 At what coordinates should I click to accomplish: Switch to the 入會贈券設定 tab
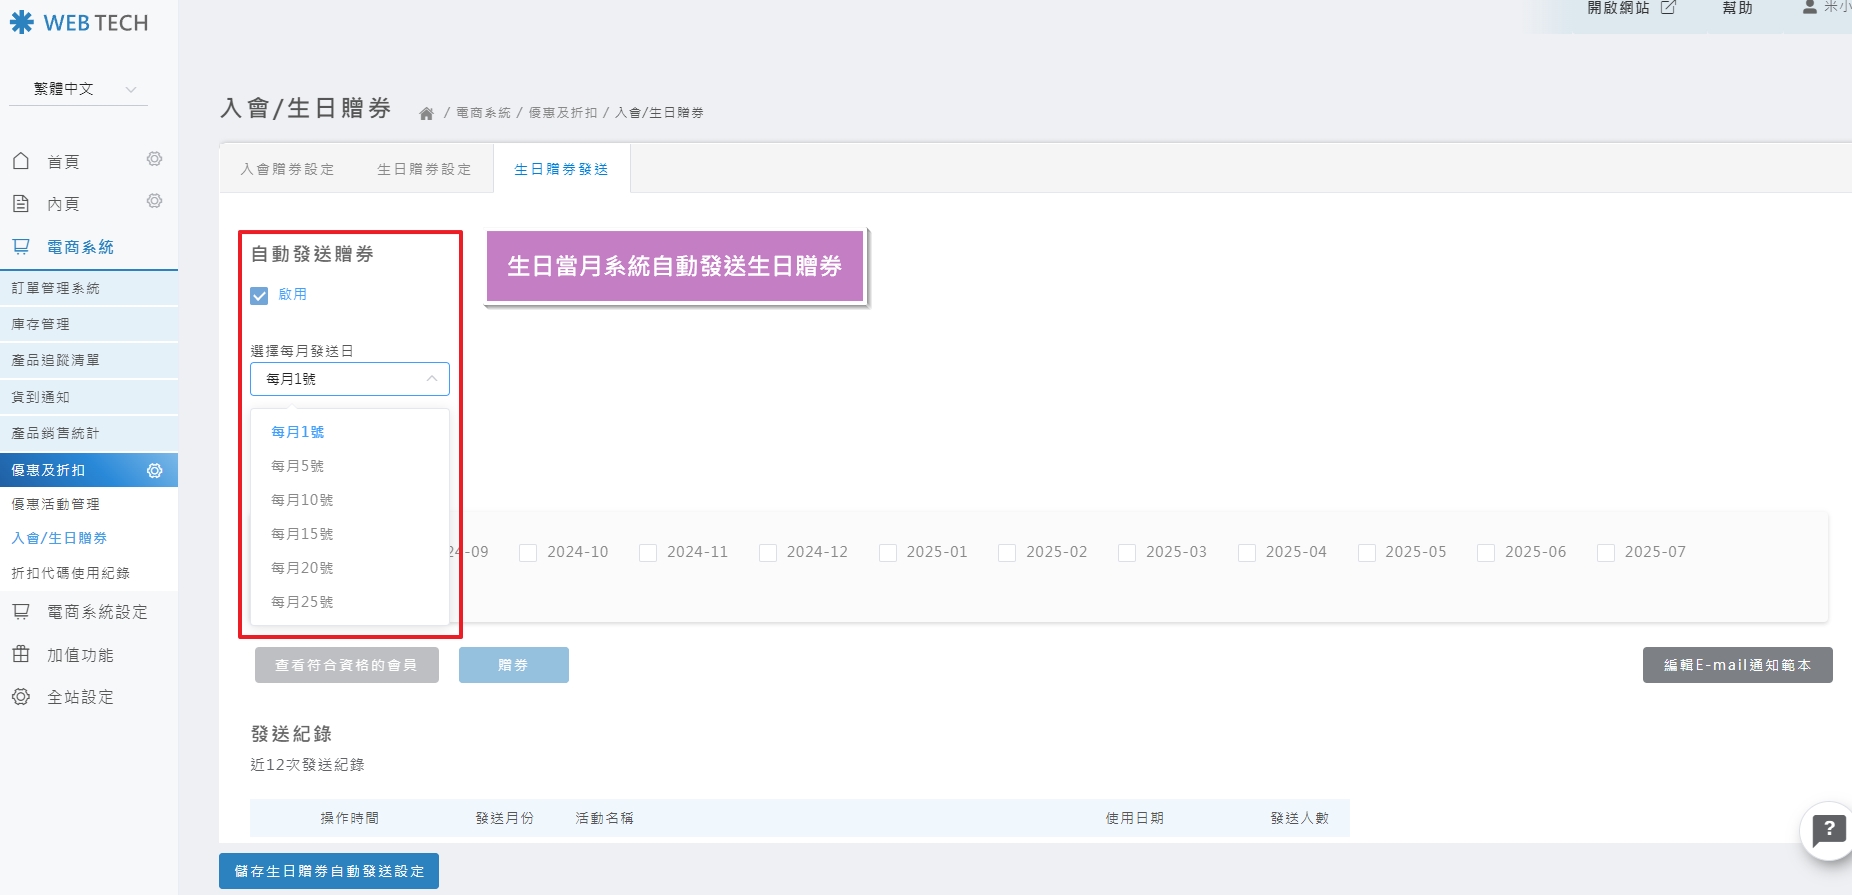(x=287, y=169)
